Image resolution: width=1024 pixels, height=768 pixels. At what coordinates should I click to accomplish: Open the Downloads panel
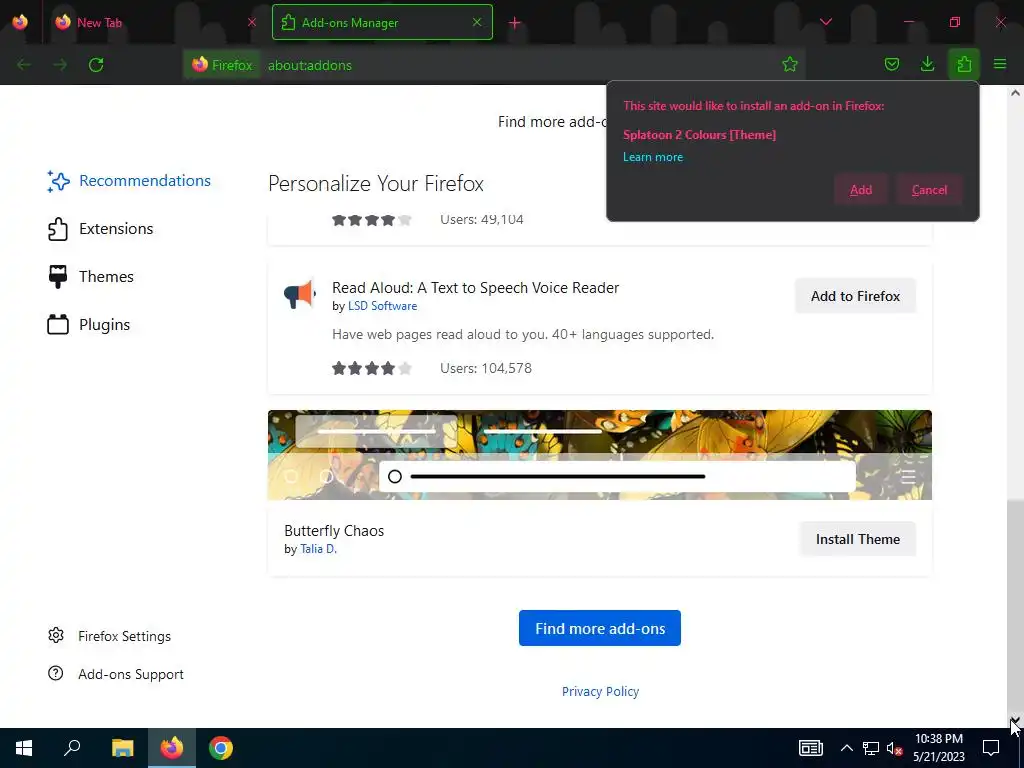pyautogui.click(x=927, y=64)
